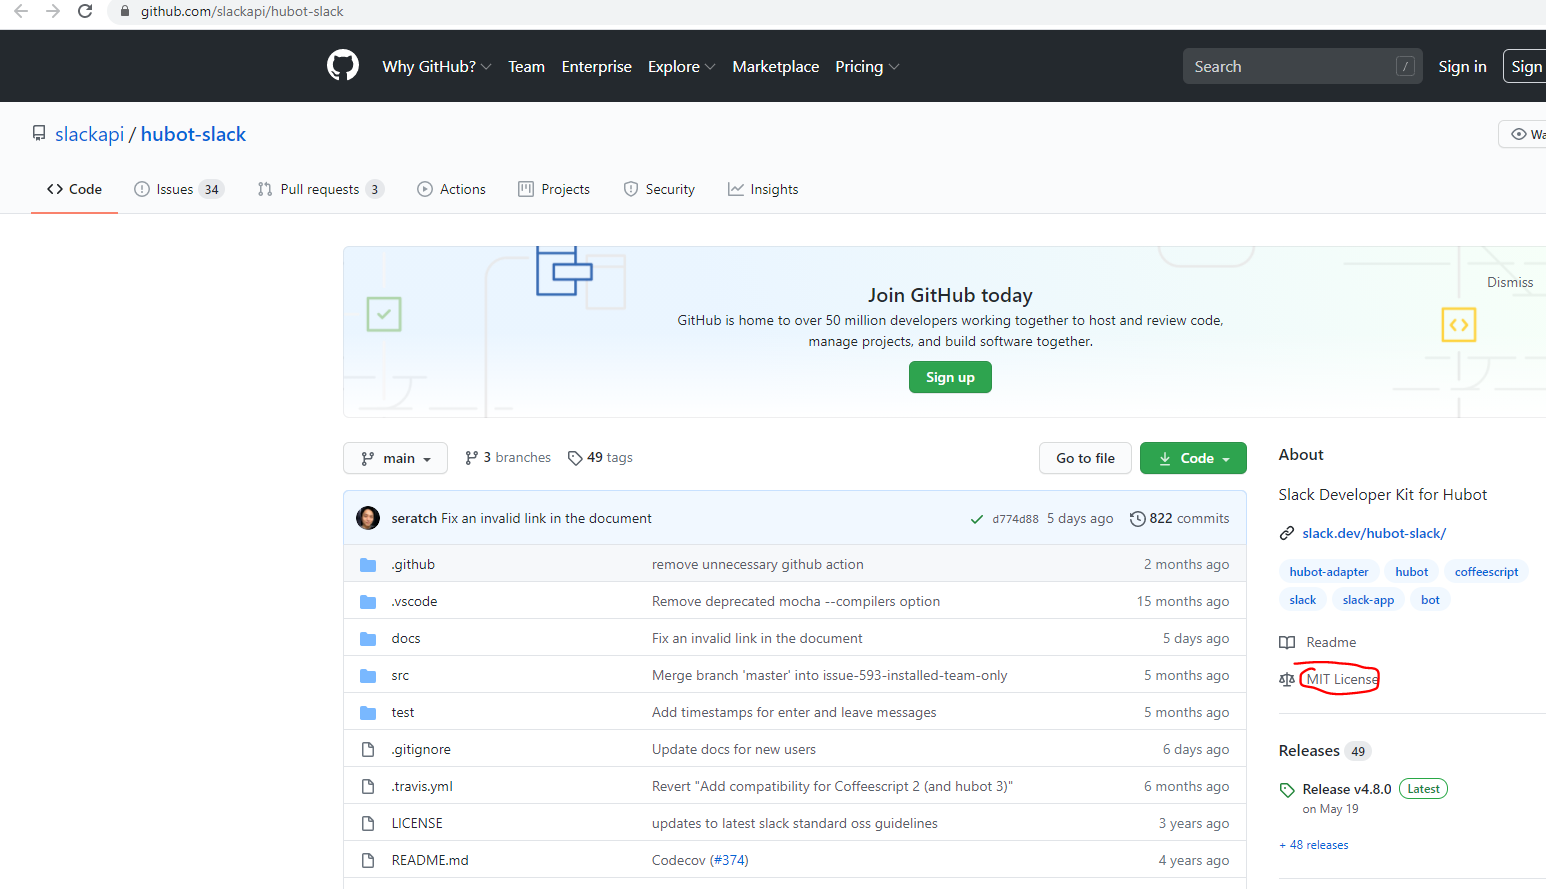This screenshot has height=889, width=1546.
Task: Click the coffeescript topic tag
Action: [1486, 572]
